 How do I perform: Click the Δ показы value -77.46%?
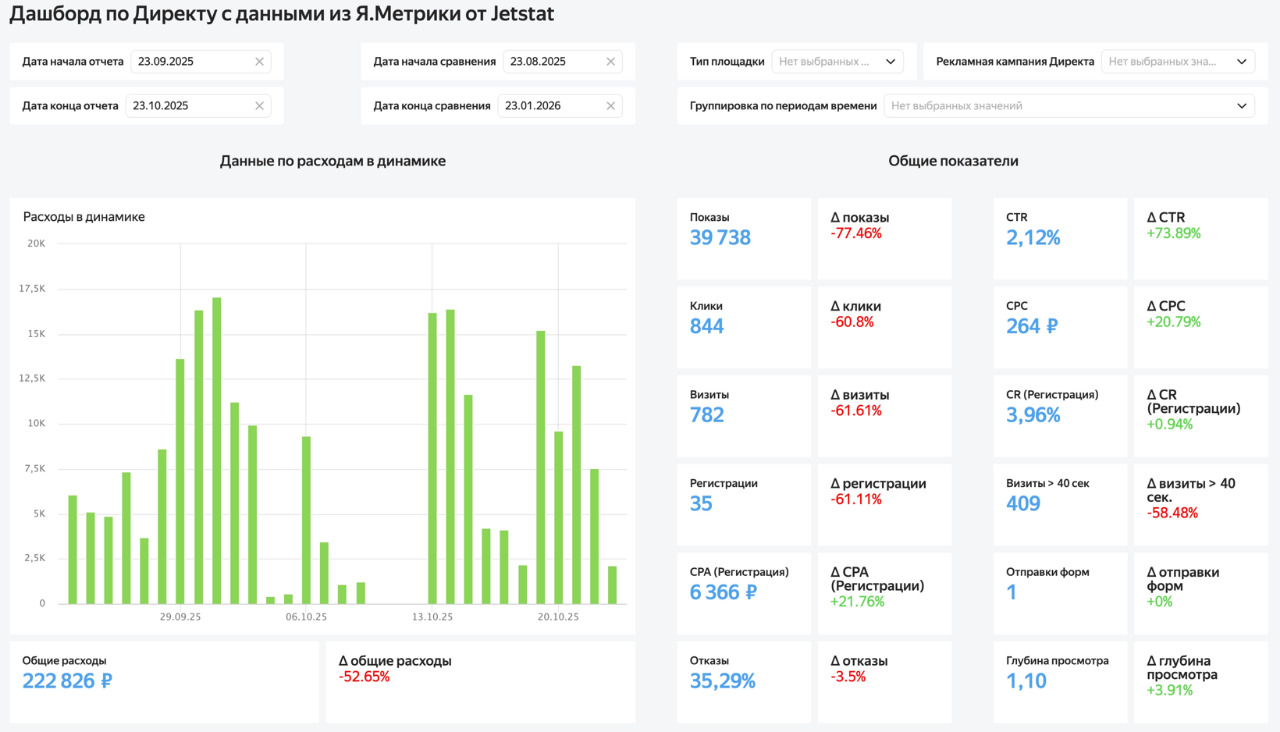[x=856, y=234]
